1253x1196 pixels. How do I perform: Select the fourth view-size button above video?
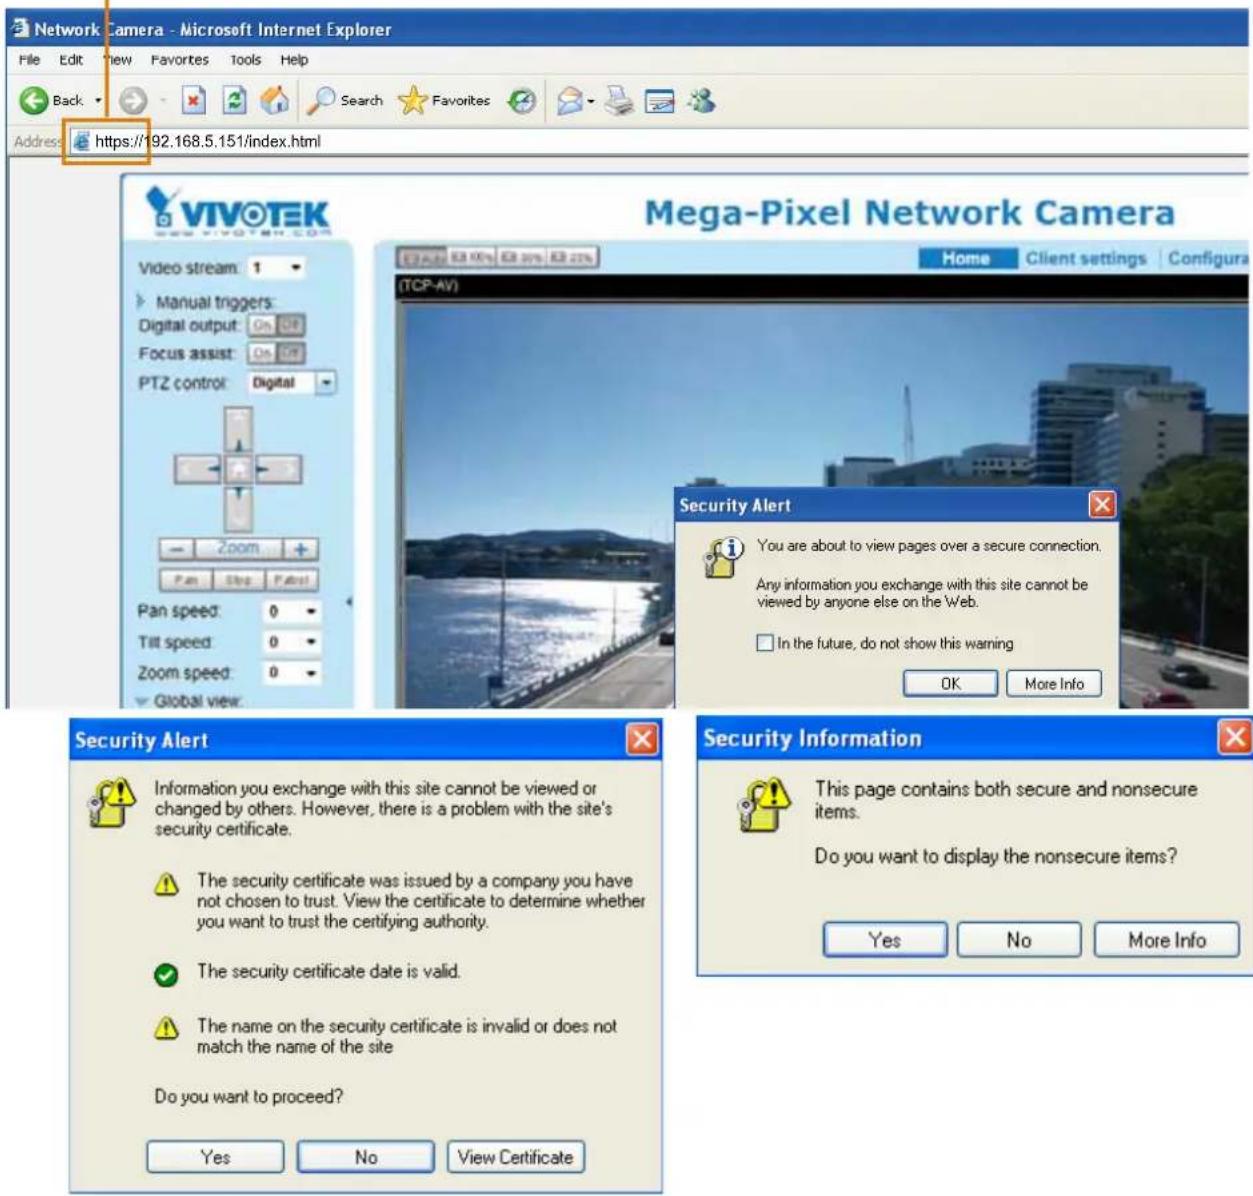(573, 258)
